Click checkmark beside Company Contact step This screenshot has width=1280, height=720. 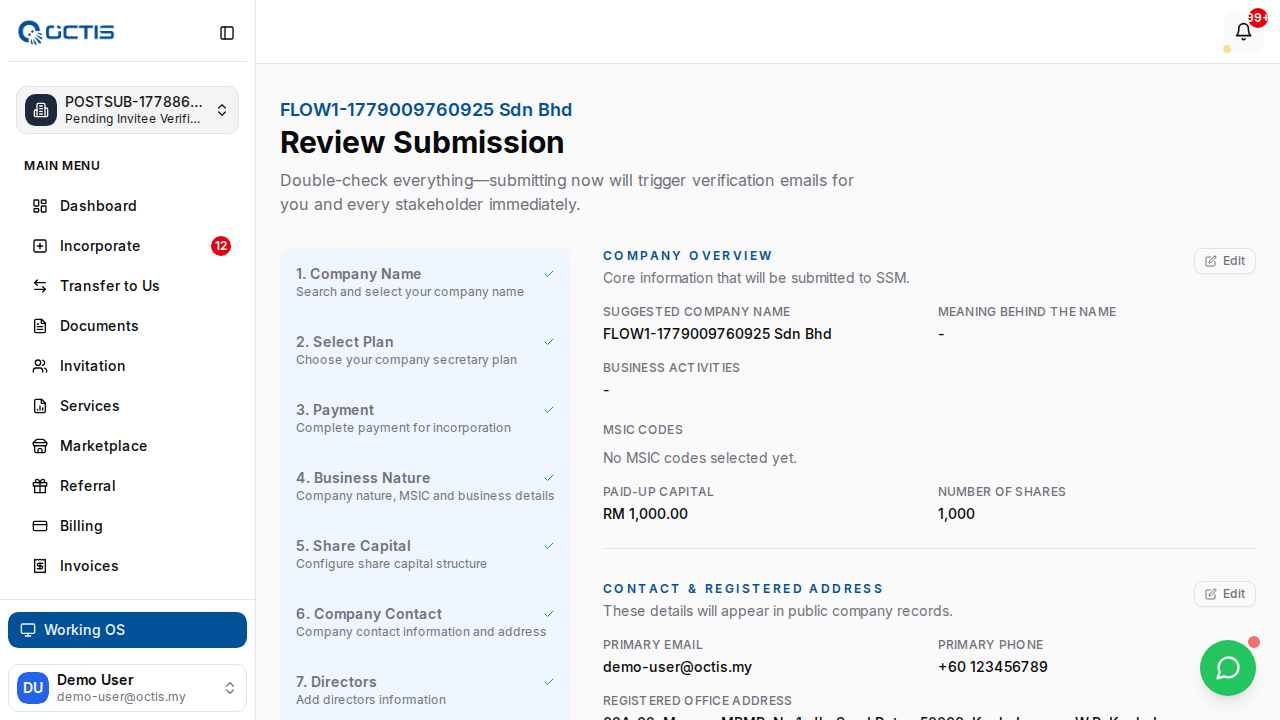point(549,614)
